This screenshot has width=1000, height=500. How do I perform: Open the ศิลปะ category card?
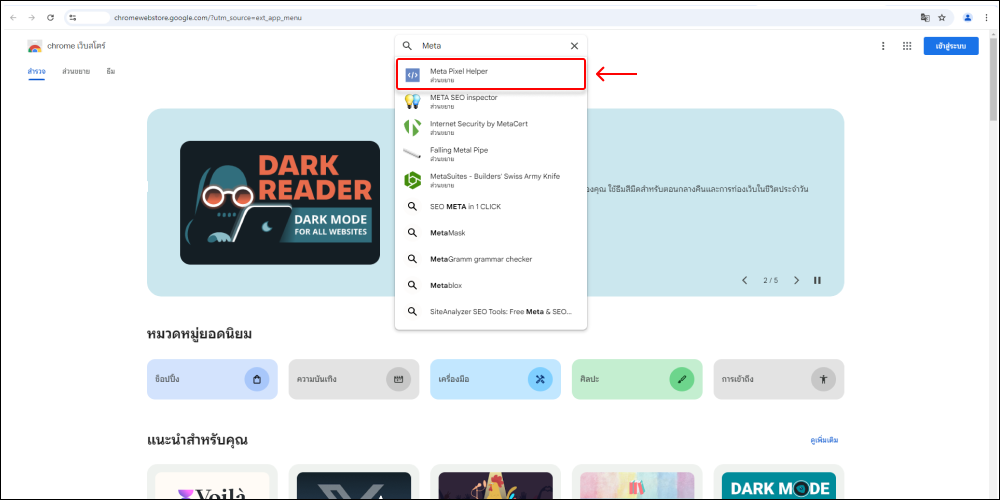tap(637, 379)
